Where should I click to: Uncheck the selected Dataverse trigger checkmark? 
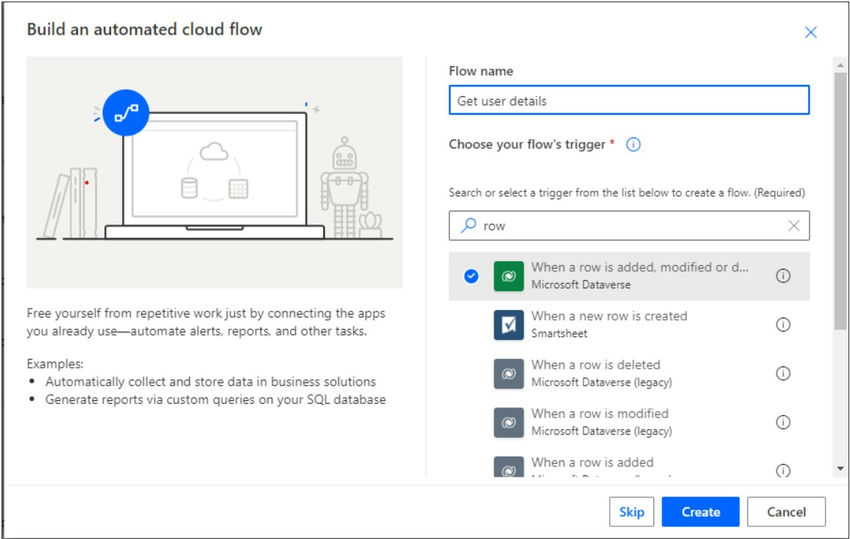[471, 276]
